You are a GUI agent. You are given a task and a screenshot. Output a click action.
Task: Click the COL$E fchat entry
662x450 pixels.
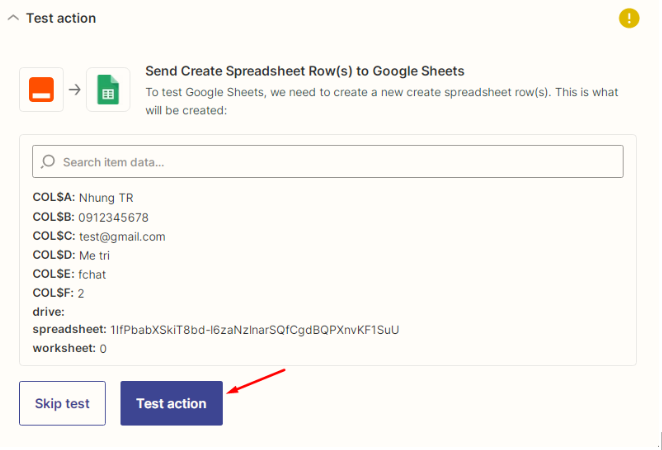69,274
